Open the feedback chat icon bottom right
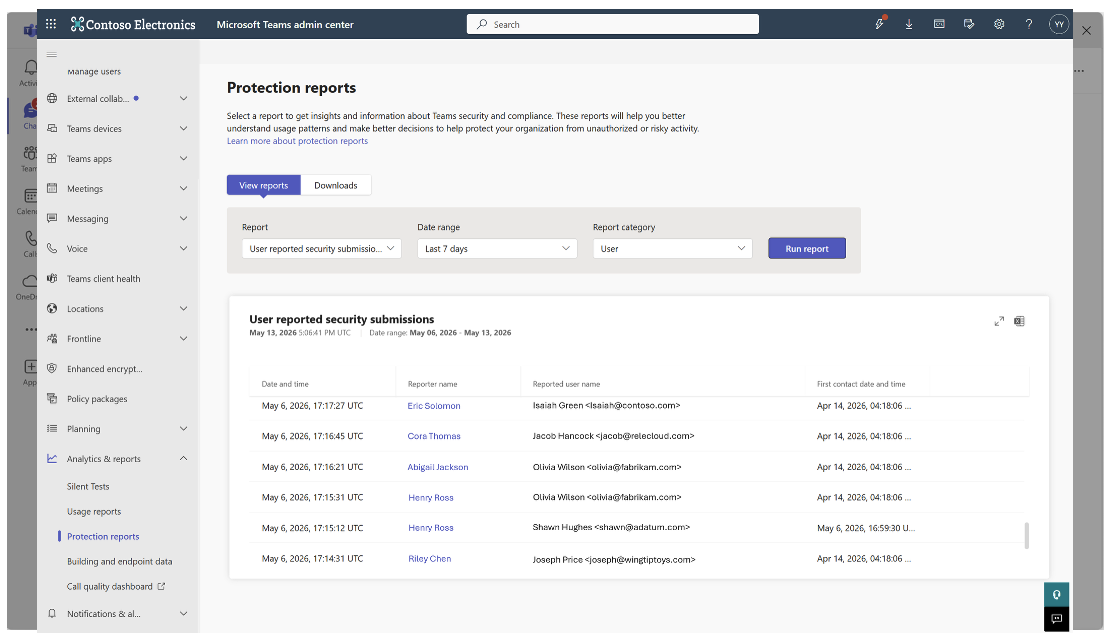This screenshot has height=640, width=1110. 1056,619
